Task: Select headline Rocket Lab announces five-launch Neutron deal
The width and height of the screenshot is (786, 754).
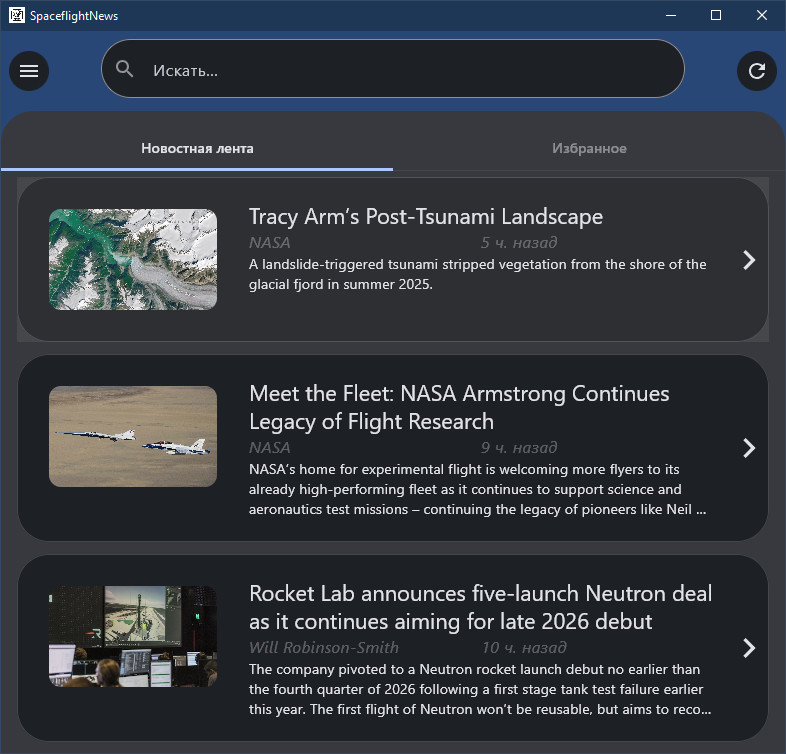Action: coord(480,608)
